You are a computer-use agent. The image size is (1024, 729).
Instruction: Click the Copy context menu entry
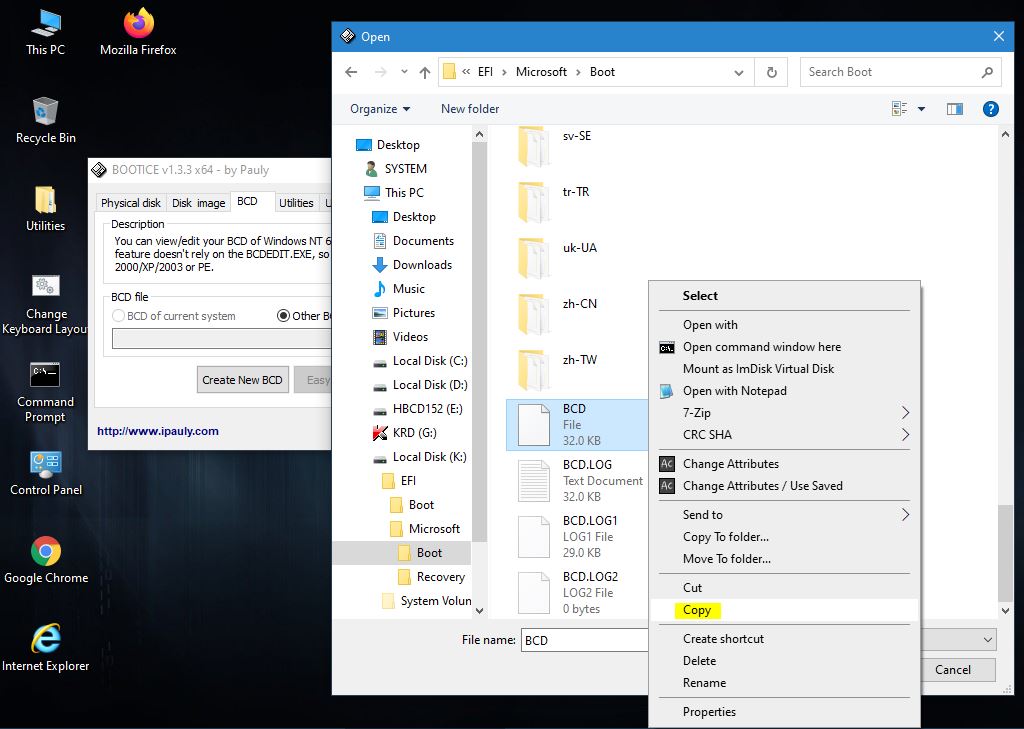(x=697, y=610)
